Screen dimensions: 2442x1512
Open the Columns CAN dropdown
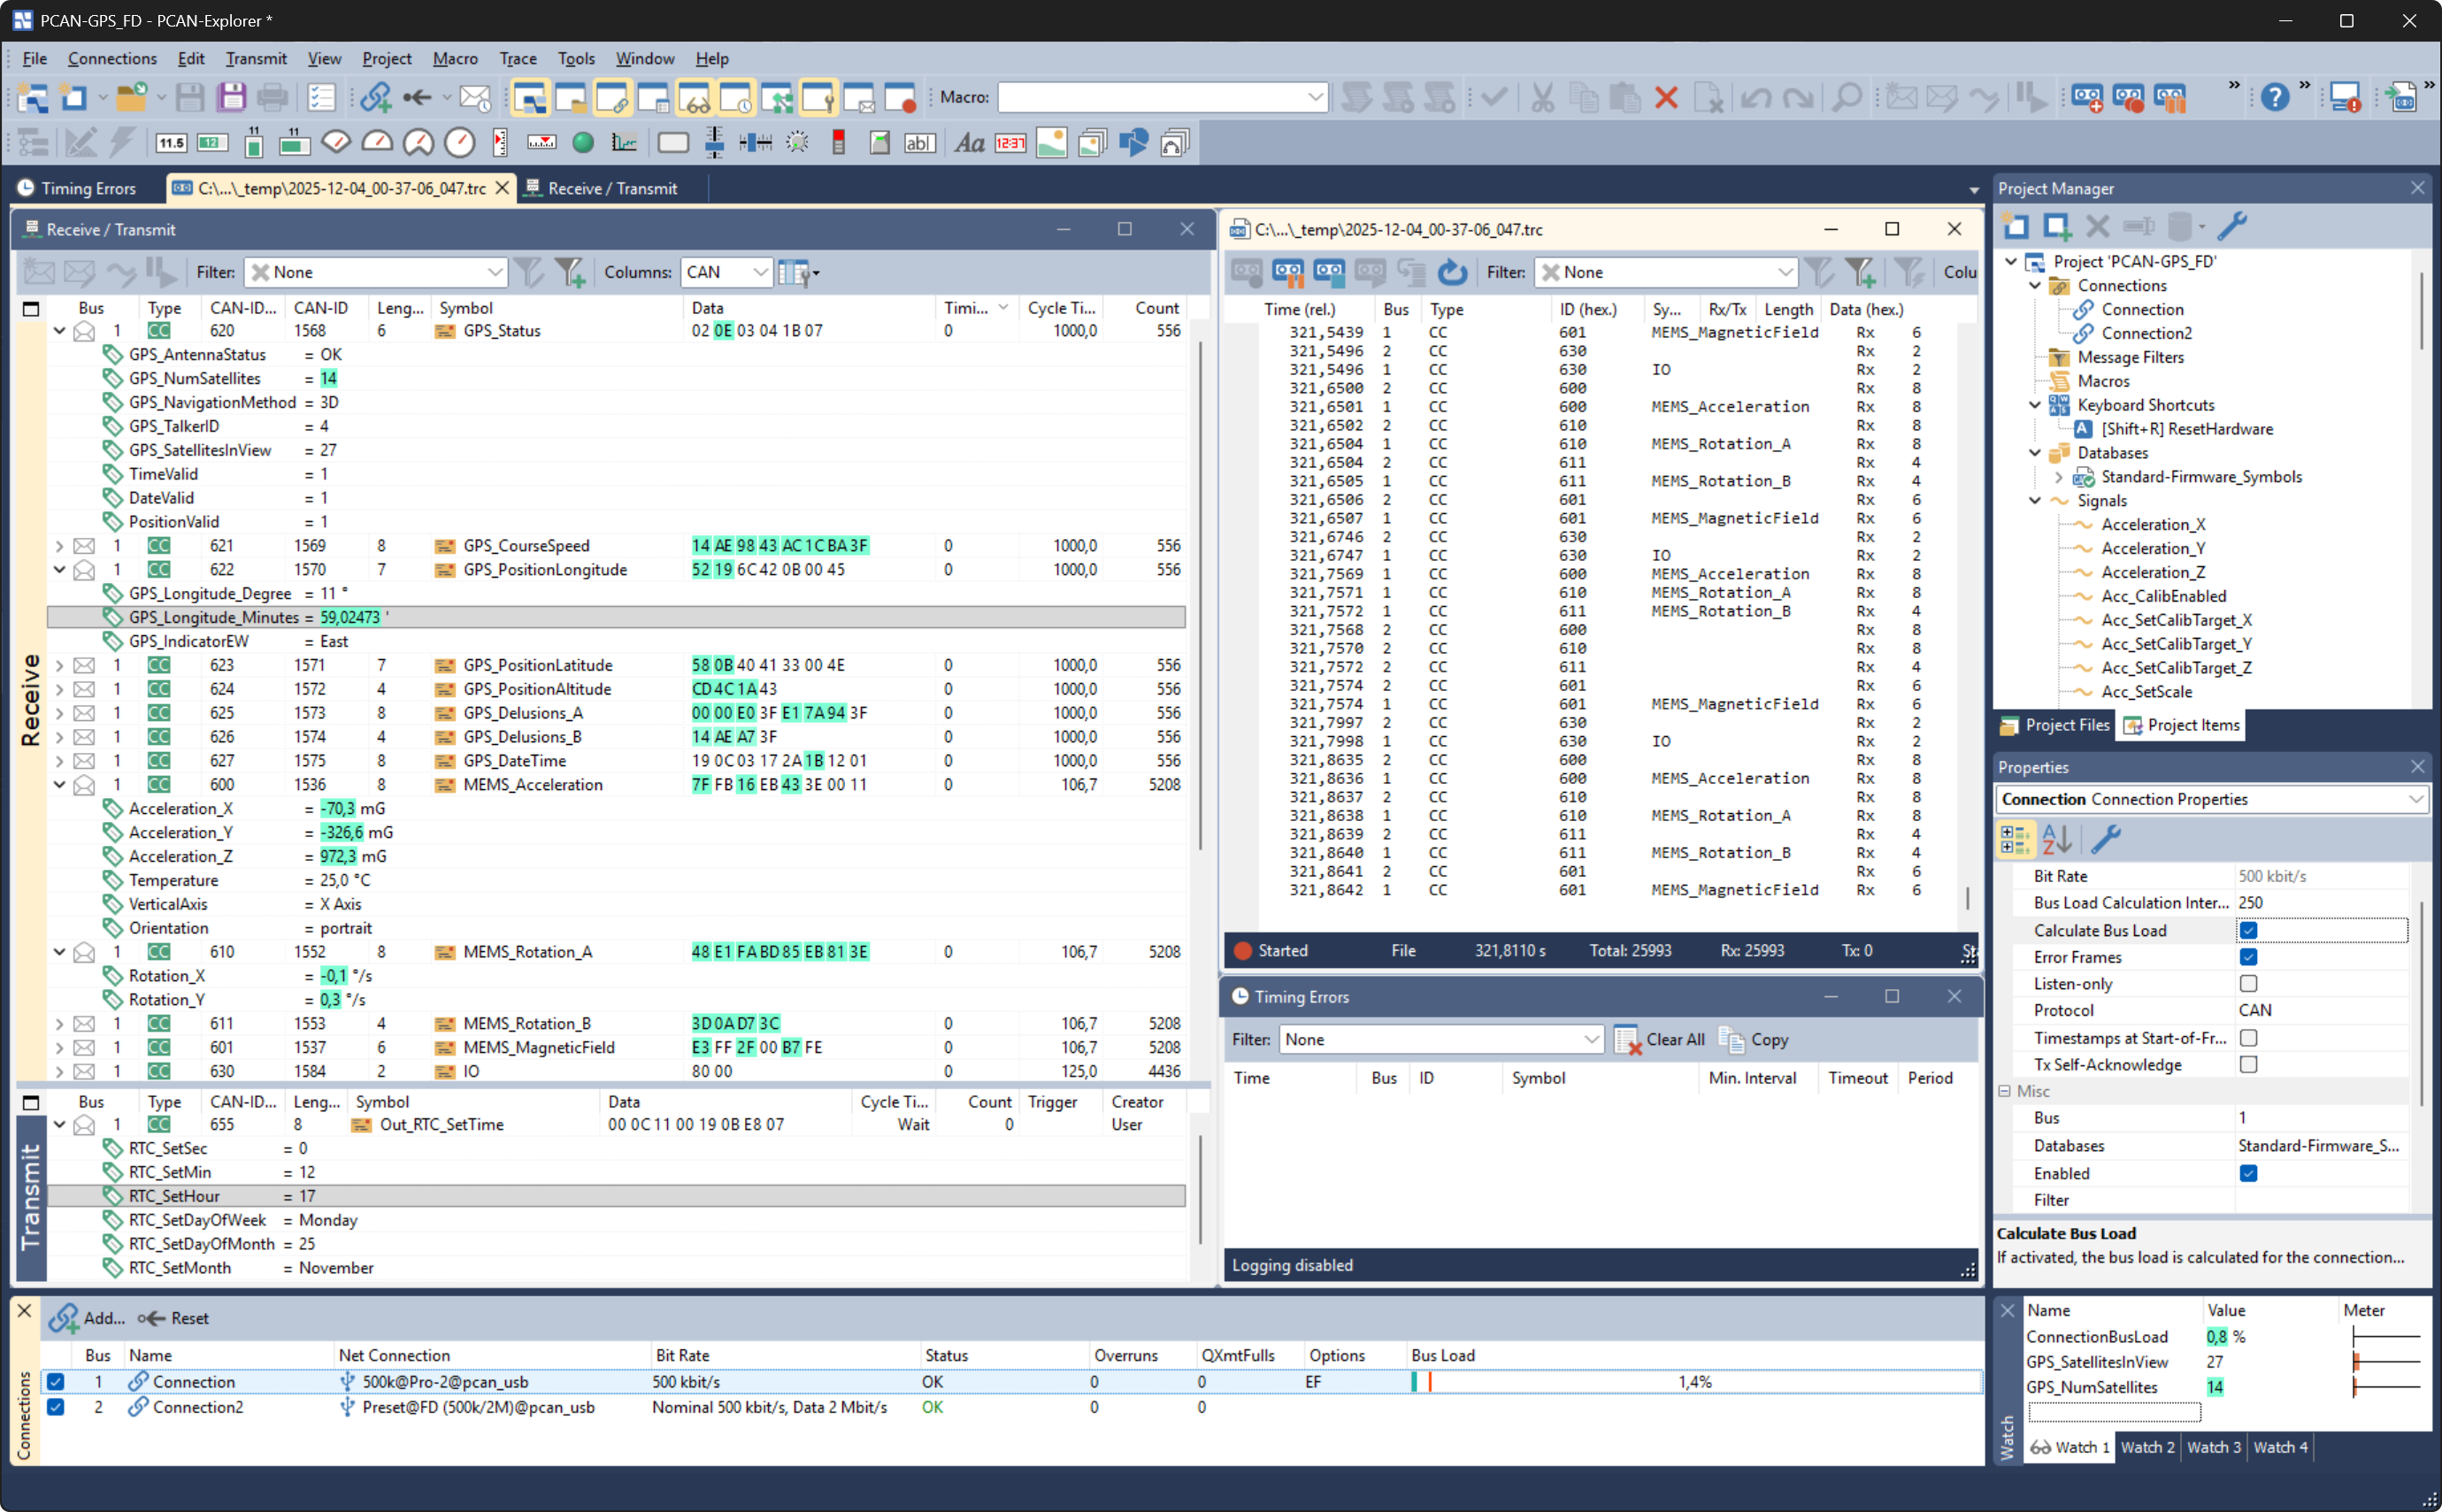coord(726,272)
